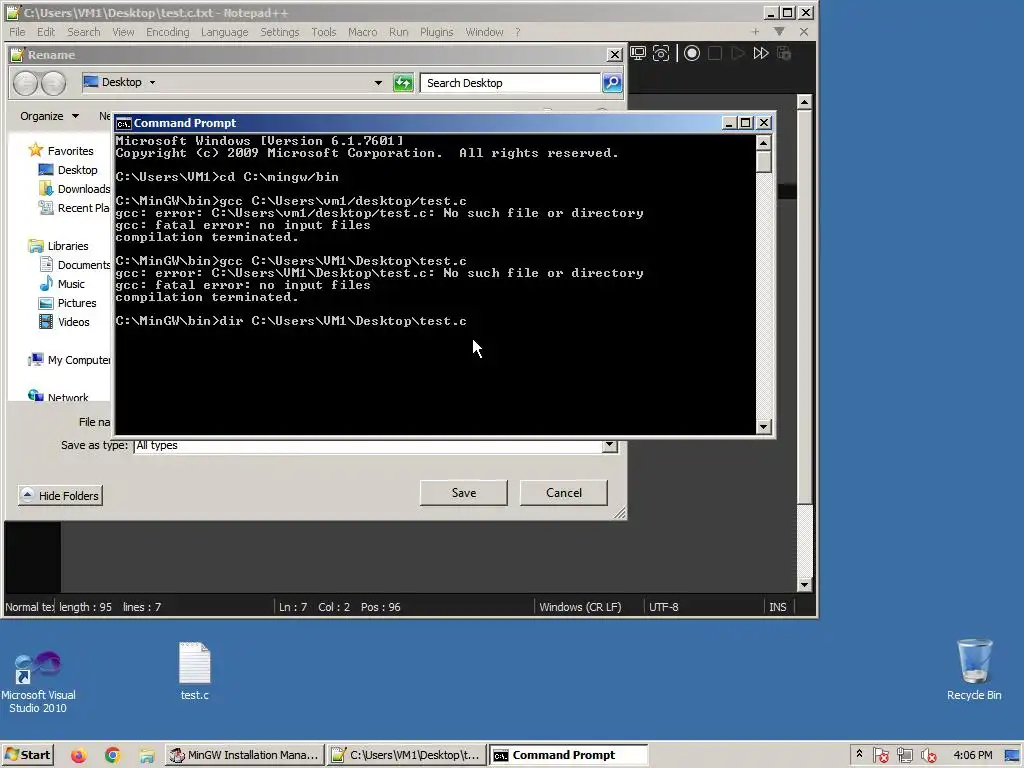Screen dimensions: 1024x768
Task: Click the monitor icon in Notepad++ toolbar
Action: click(638, 54)
